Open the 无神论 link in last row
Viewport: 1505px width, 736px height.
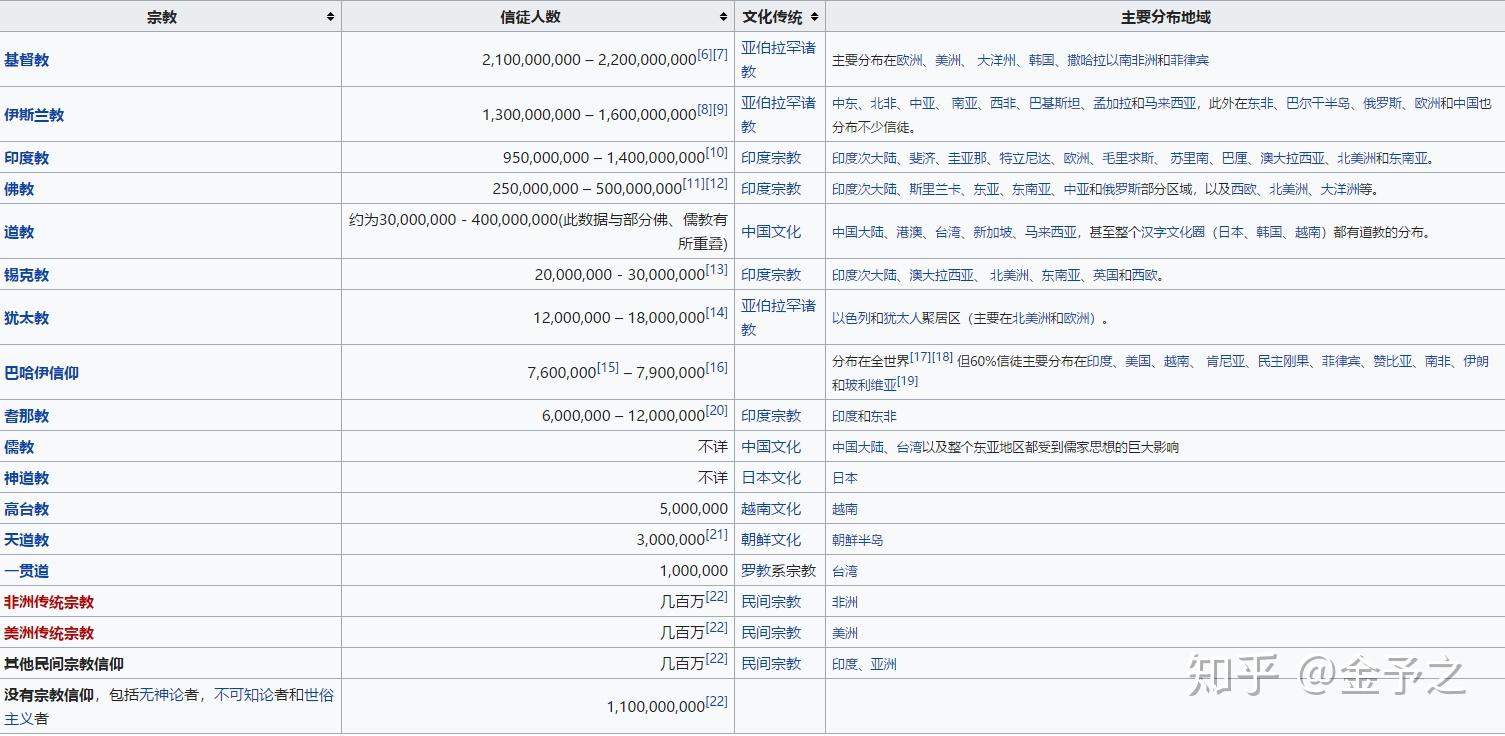[162, 695]
